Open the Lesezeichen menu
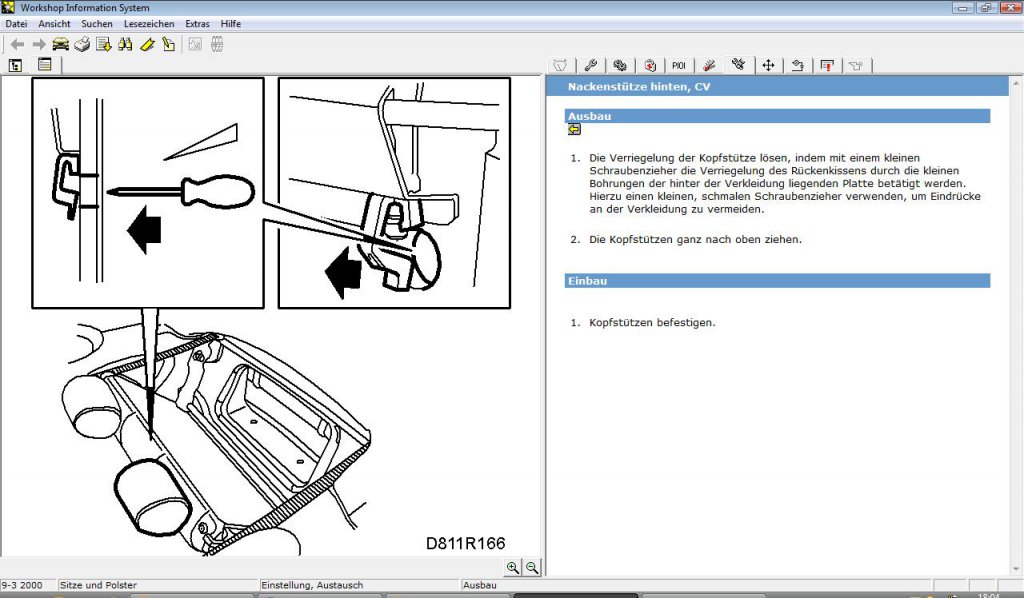This screenshot has width=1024, height=598. click(149, 24)
